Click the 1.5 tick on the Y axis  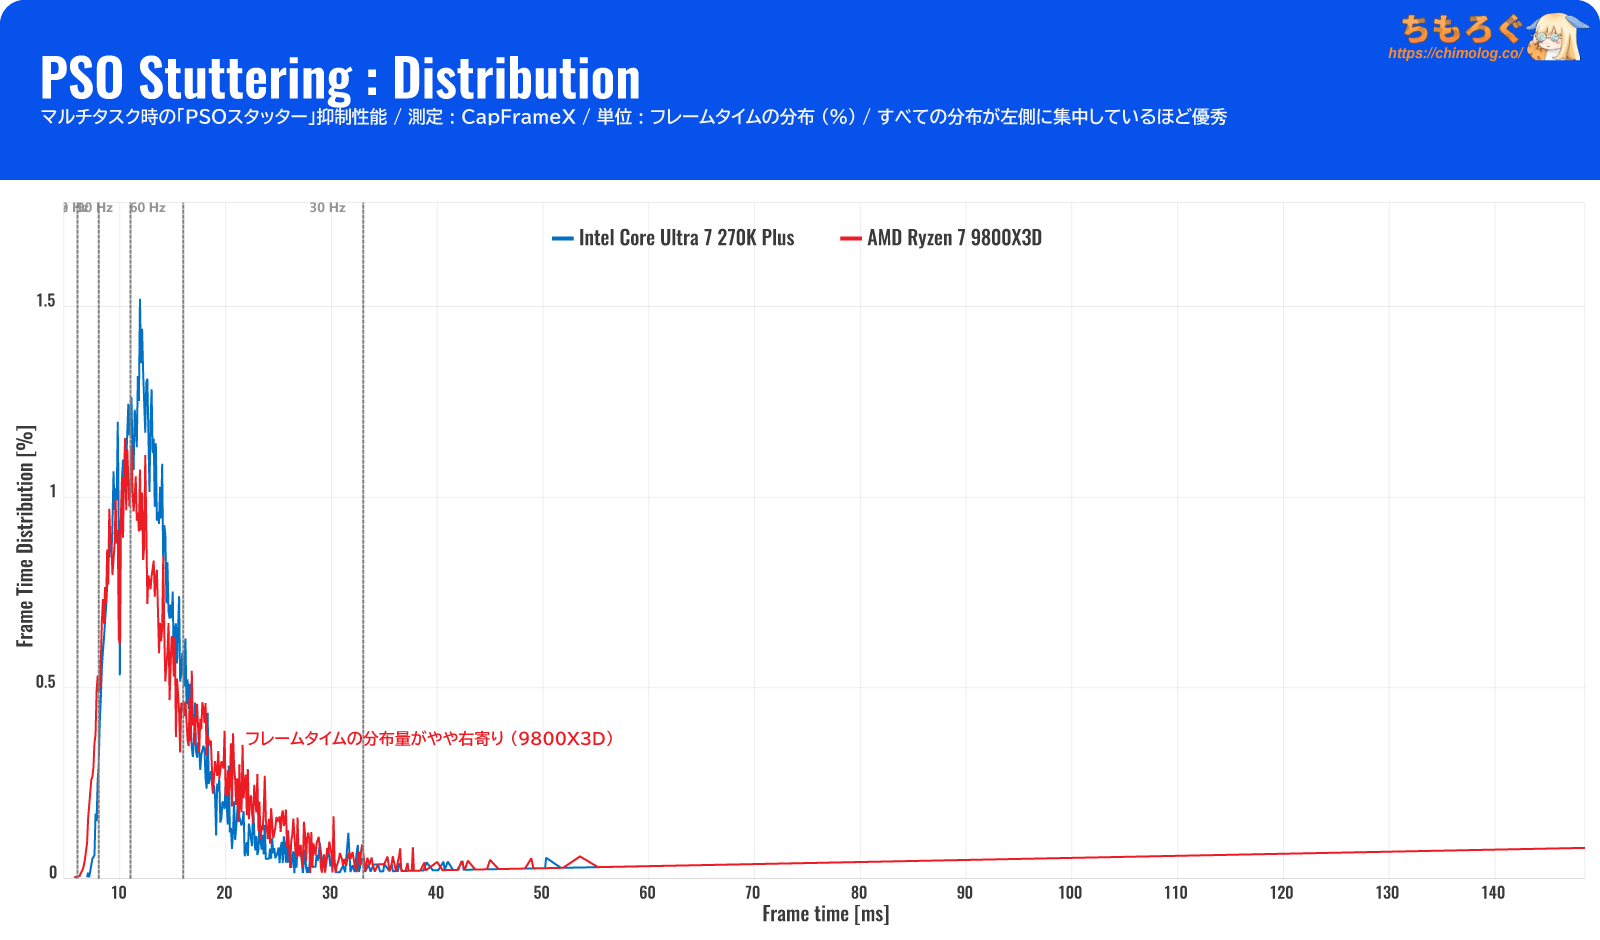tap(46, 301)
